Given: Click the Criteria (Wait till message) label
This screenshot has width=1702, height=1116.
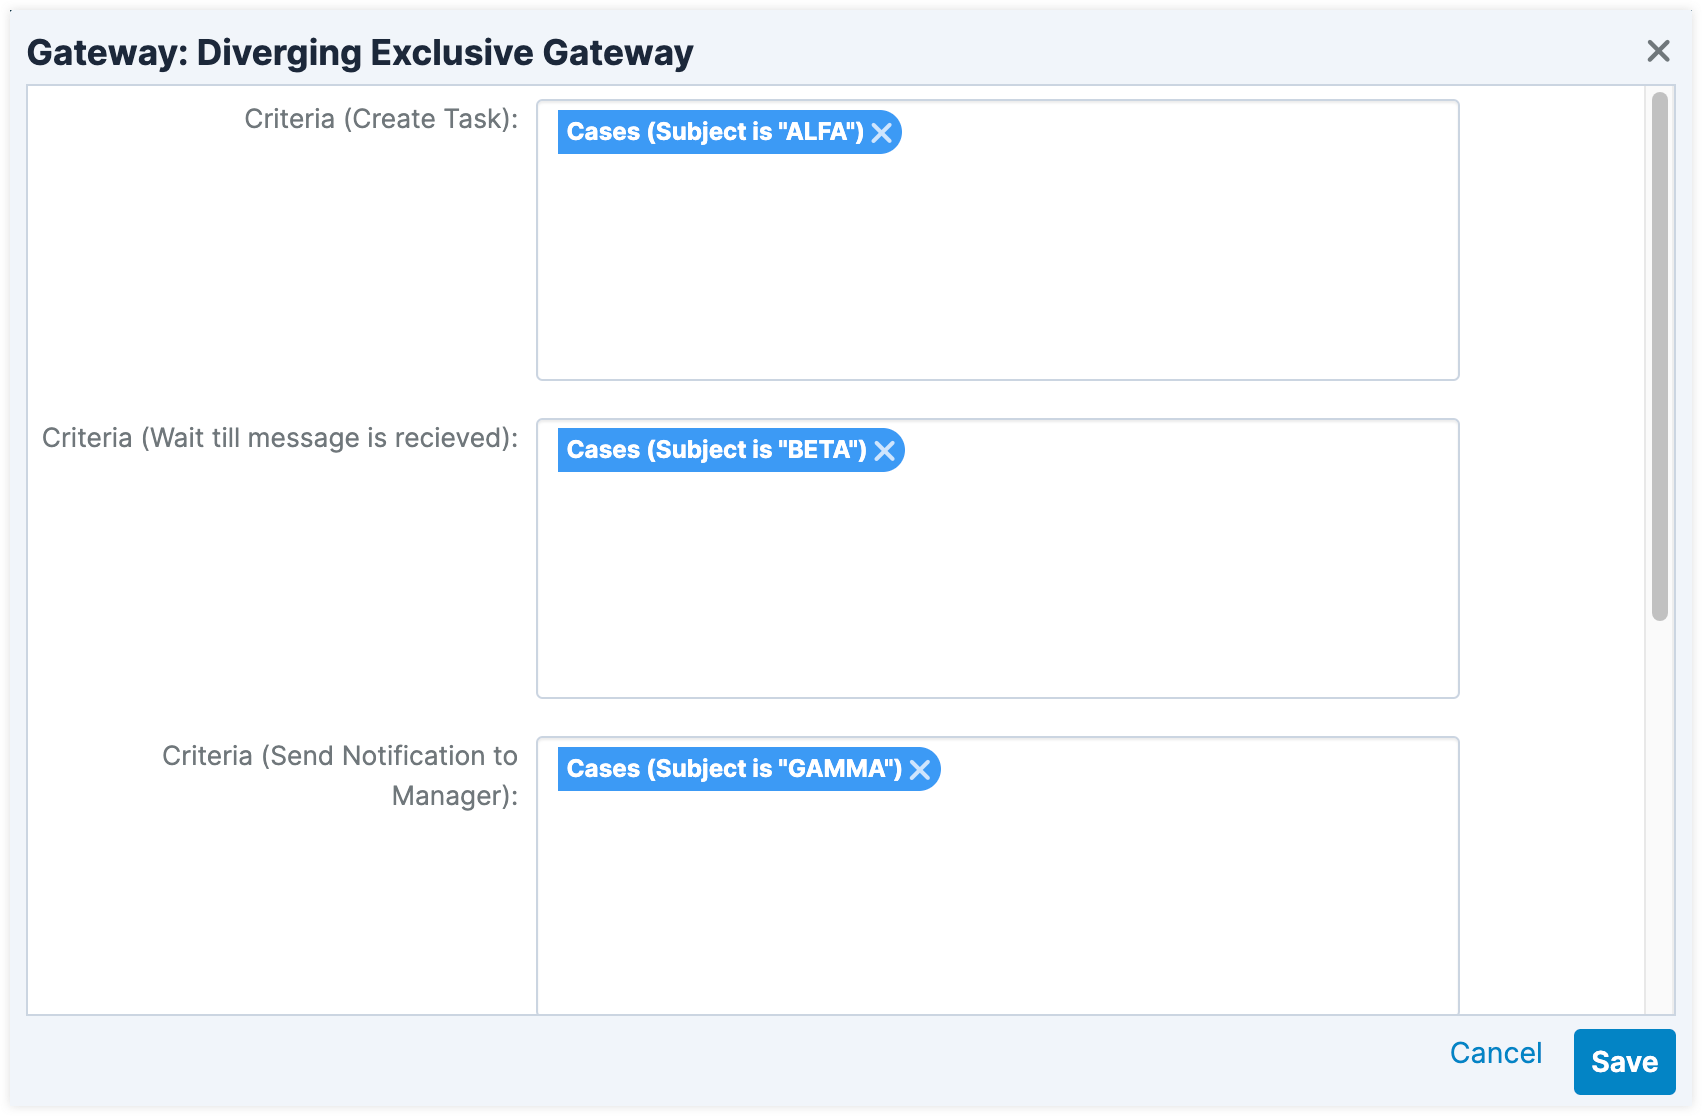Looking at the screenshot, I should pos(280,438).
